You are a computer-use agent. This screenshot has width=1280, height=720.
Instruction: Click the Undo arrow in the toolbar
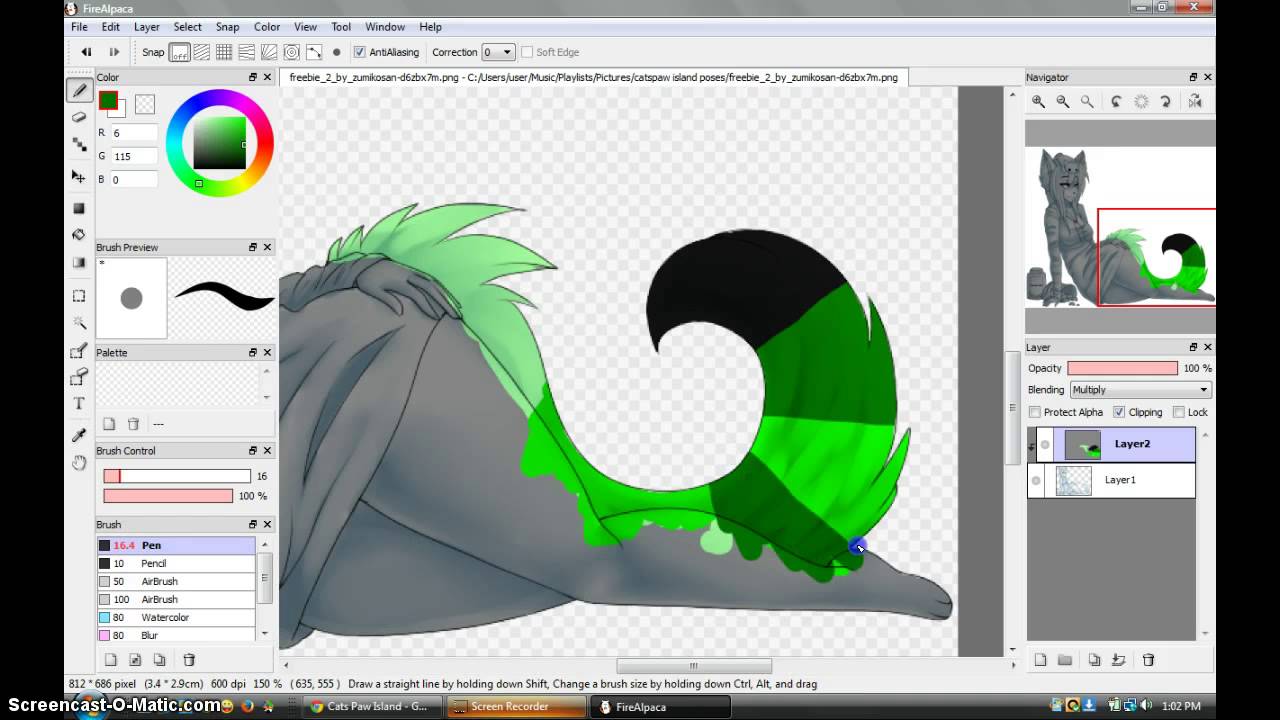(x=86, y=52)
